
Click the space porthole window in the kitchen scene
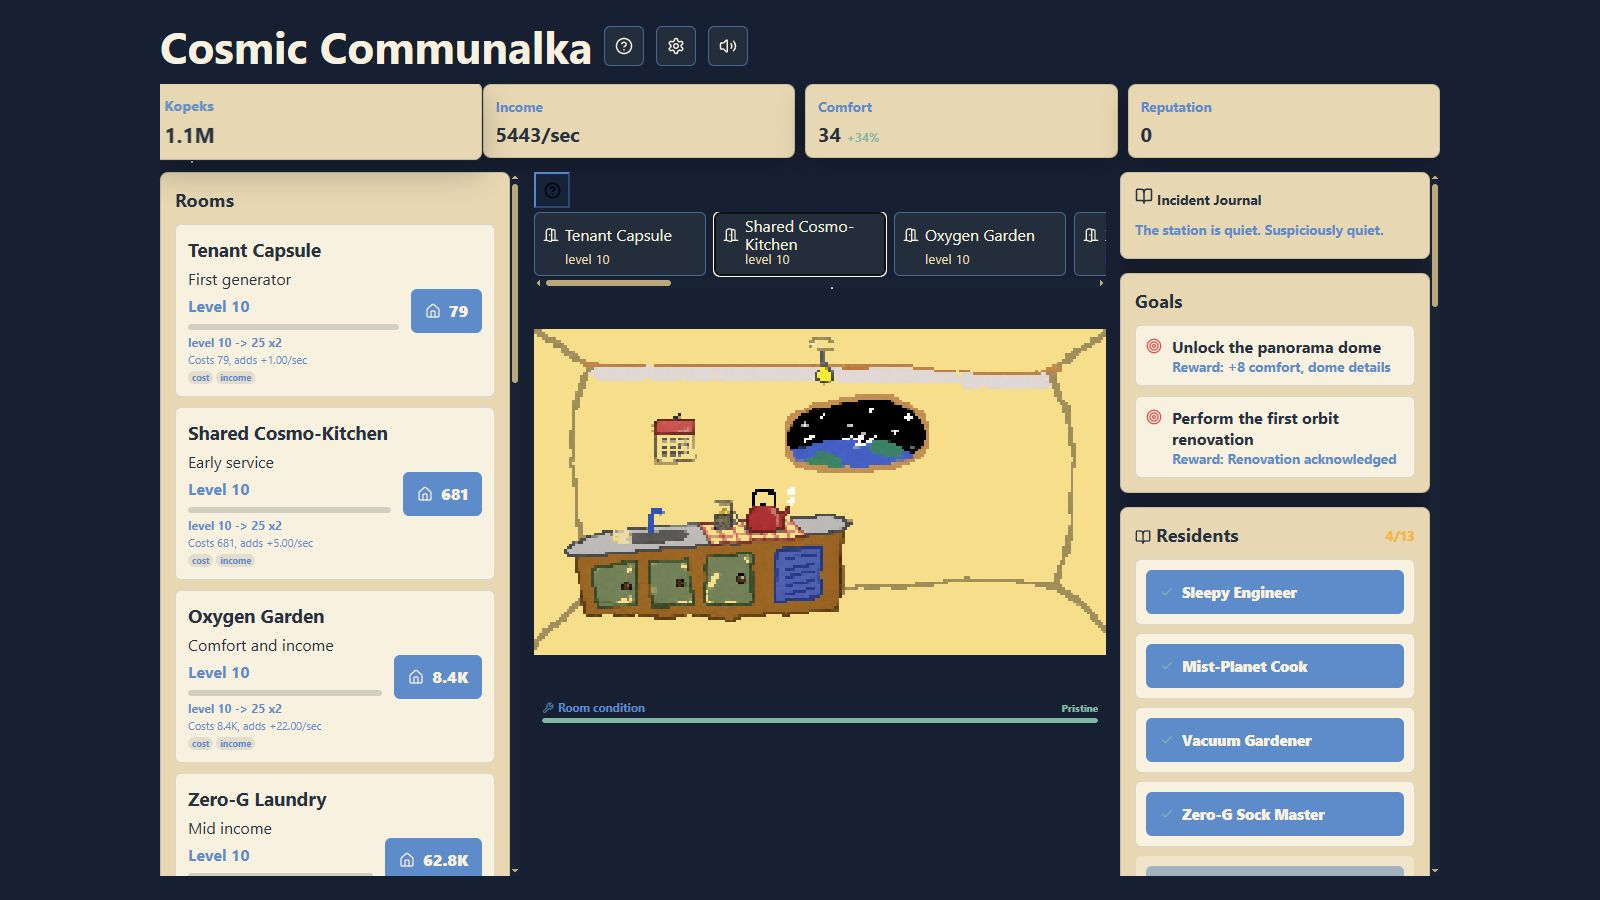click(x=856, y=434)
